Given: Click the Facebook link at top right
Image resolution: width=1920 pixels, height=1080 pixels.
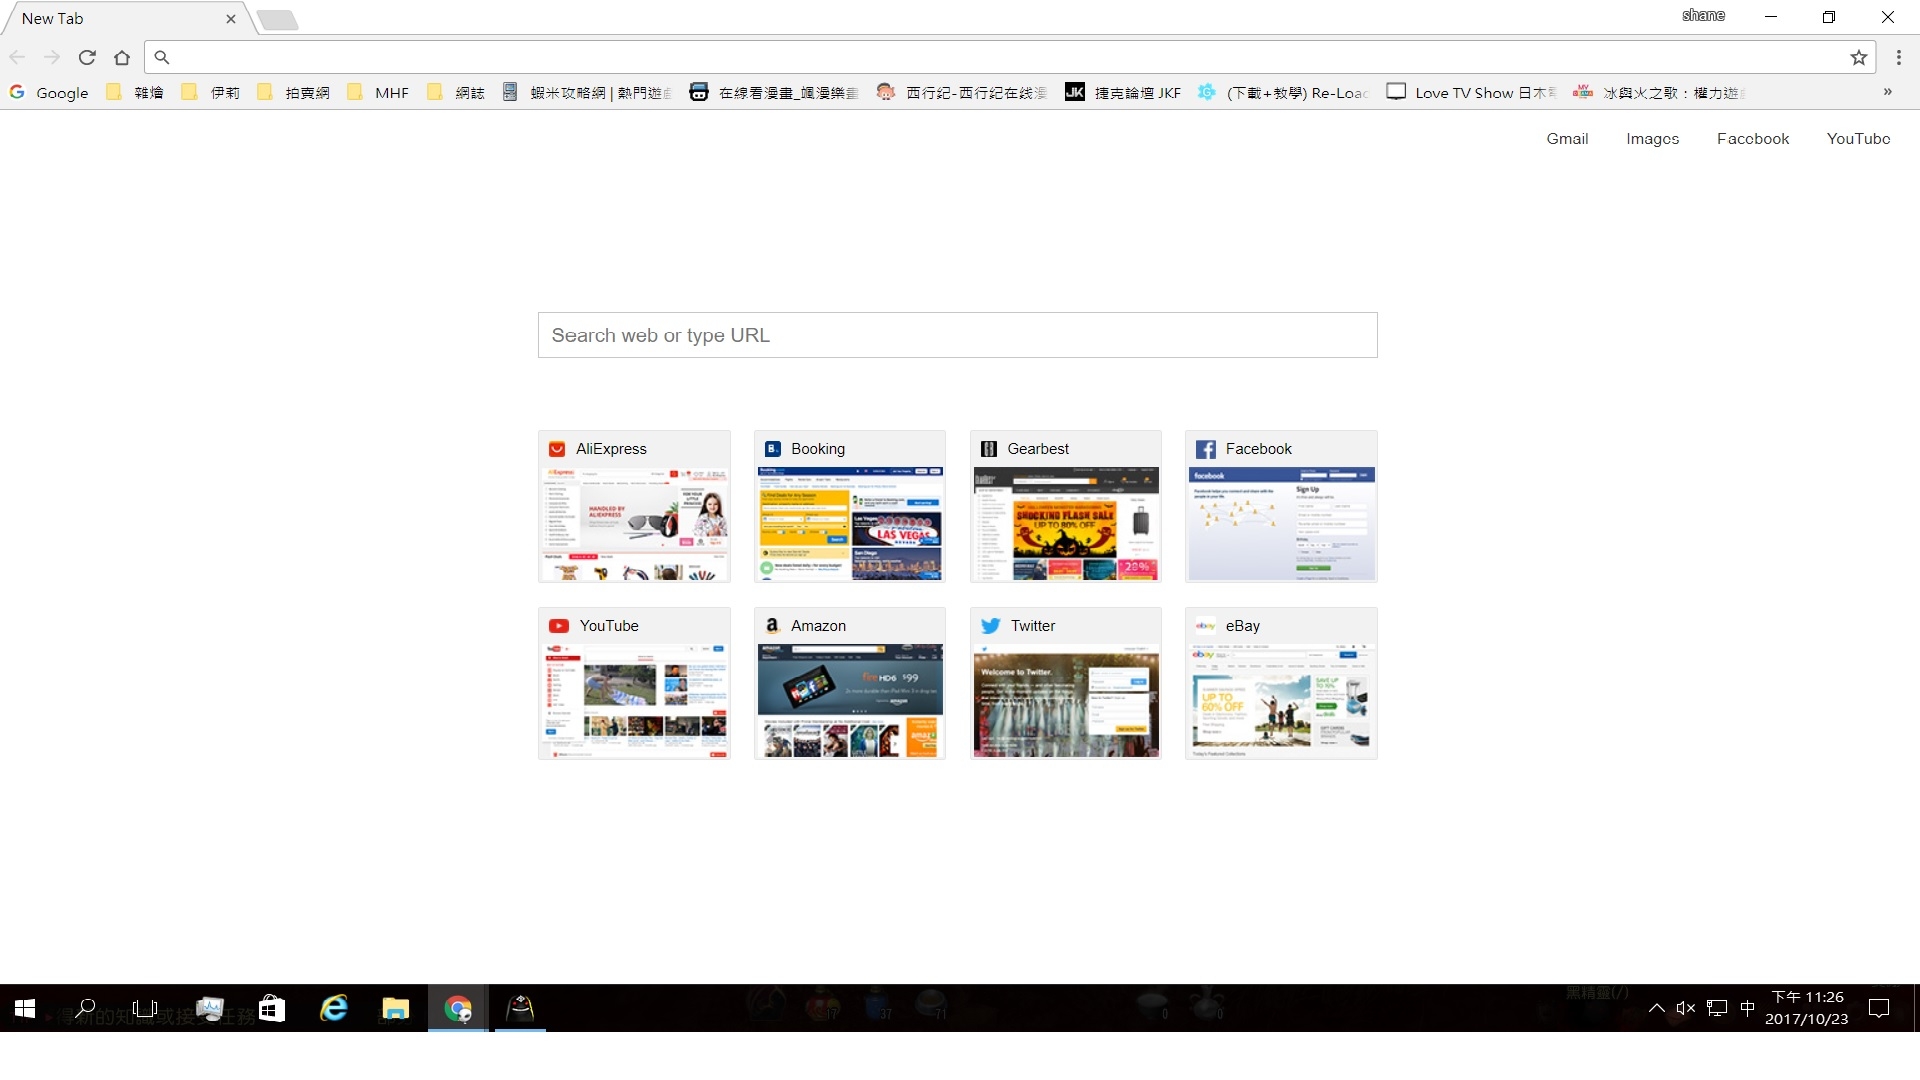Looking at the screenshot, I should coord(1752,139).
